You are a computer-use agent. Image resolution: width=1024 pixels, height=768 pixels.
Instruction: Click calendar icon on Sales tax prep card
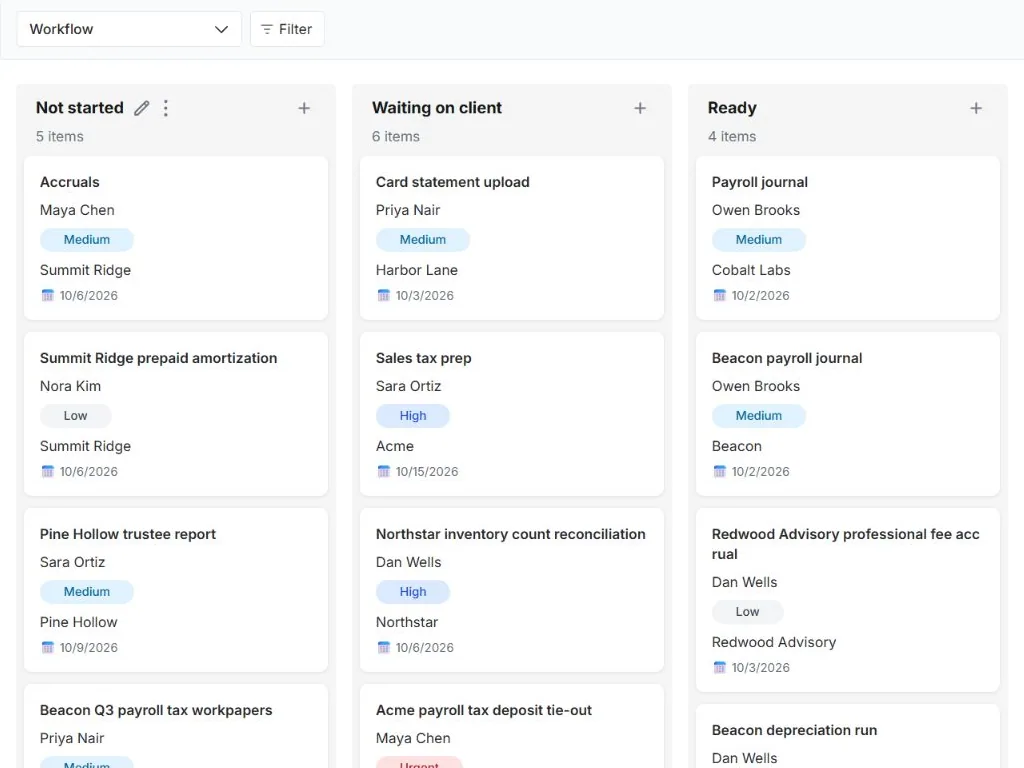pyautogui.click(x=383, y=472)
